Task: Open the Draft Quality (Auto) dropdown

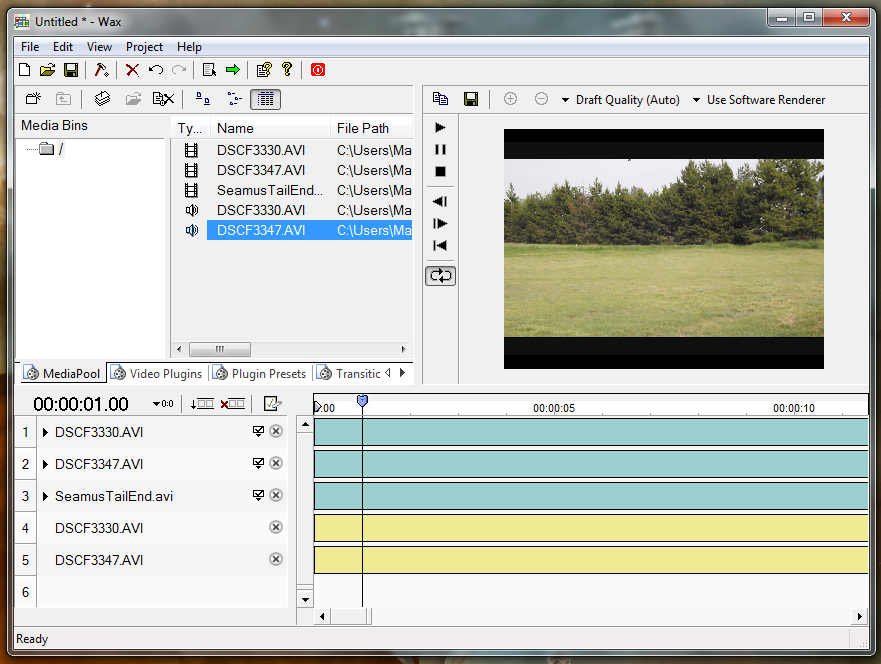Action: coord(621,100)
